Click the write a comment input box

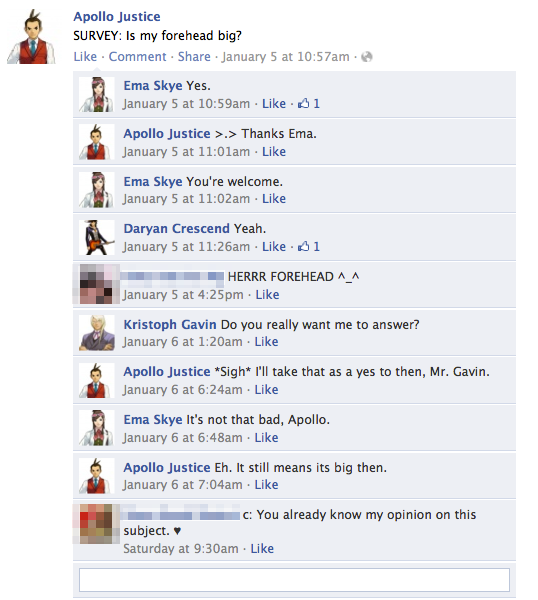[x=294, y=580]
